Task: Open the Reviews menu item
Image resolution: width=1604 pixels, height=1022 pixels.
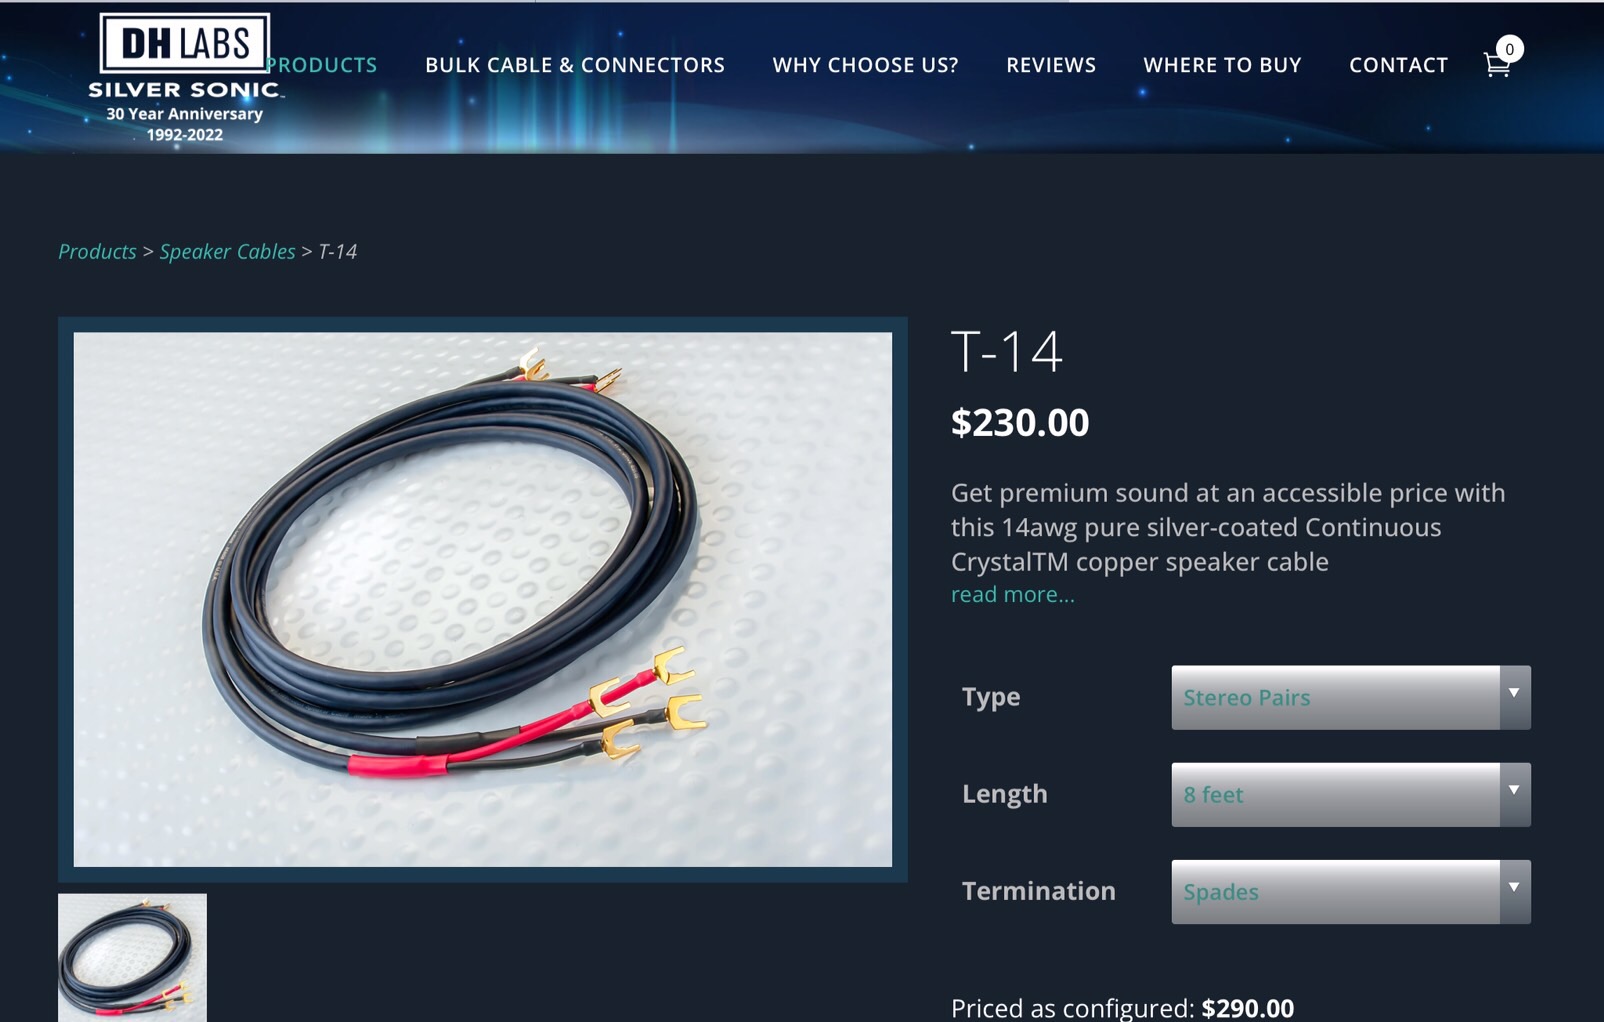Action: click(x=1051, y=65)
